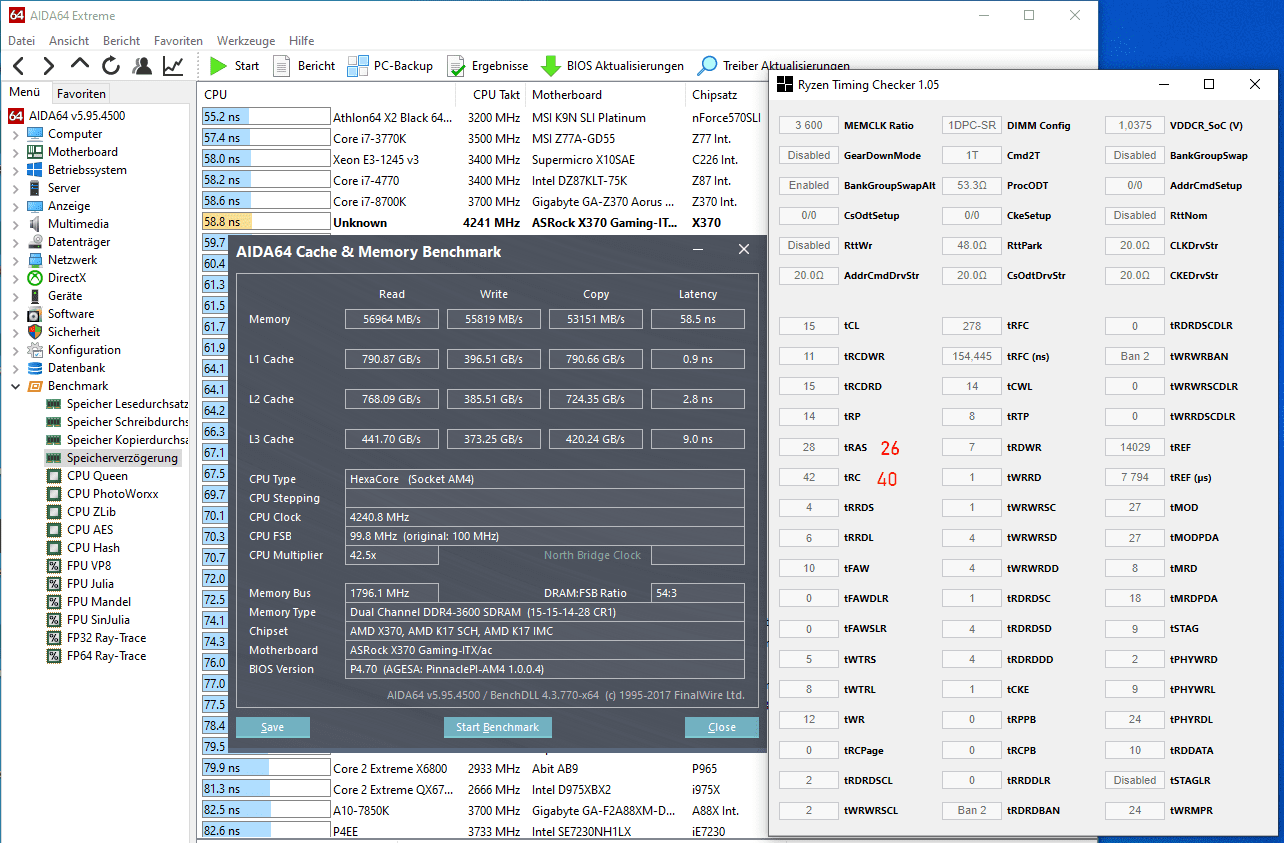Screen dimensions: 1284x843
Task: Open the user icon in AIDA64 toolbar
Action: pyautogui.click(x=142, y=66)
